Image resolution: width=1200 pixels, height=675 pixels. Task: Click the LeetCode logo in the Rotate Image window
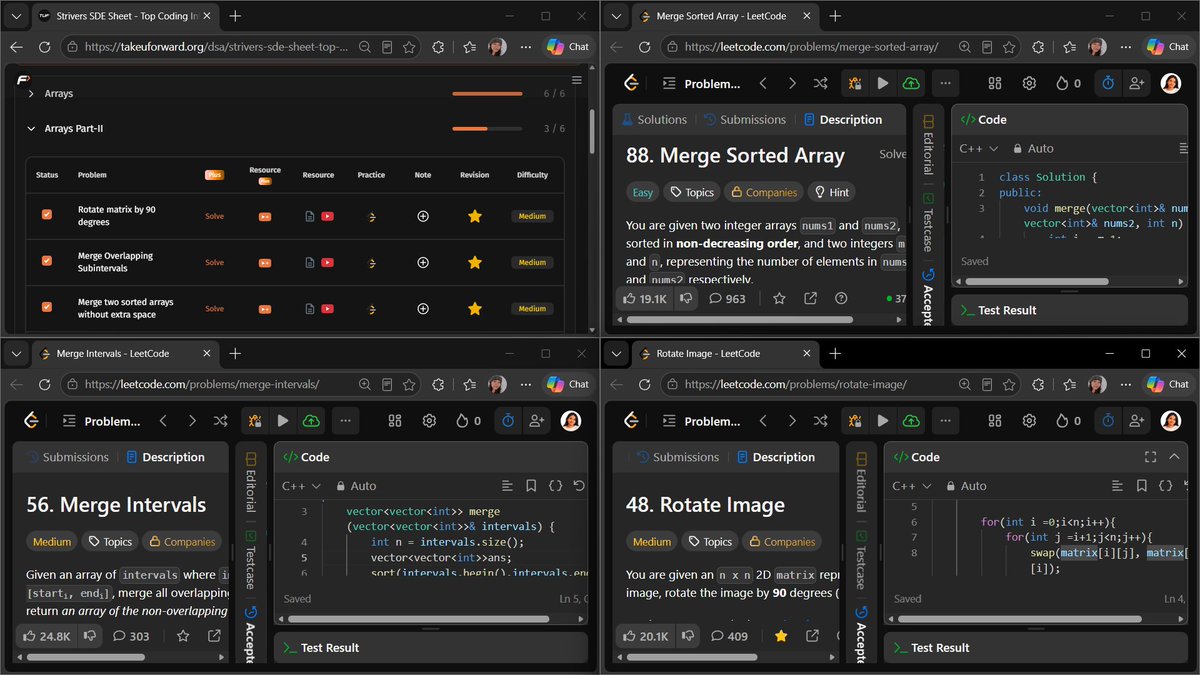631,421
